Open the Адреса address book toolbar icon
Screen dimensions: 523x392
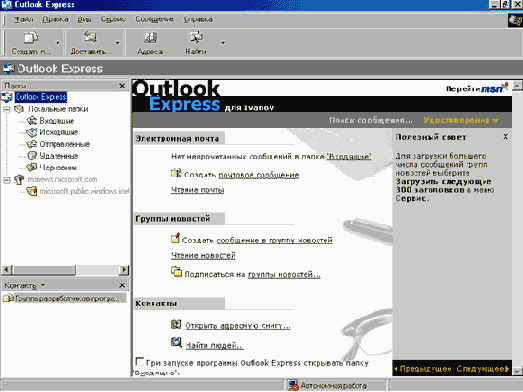pos(150,37)
